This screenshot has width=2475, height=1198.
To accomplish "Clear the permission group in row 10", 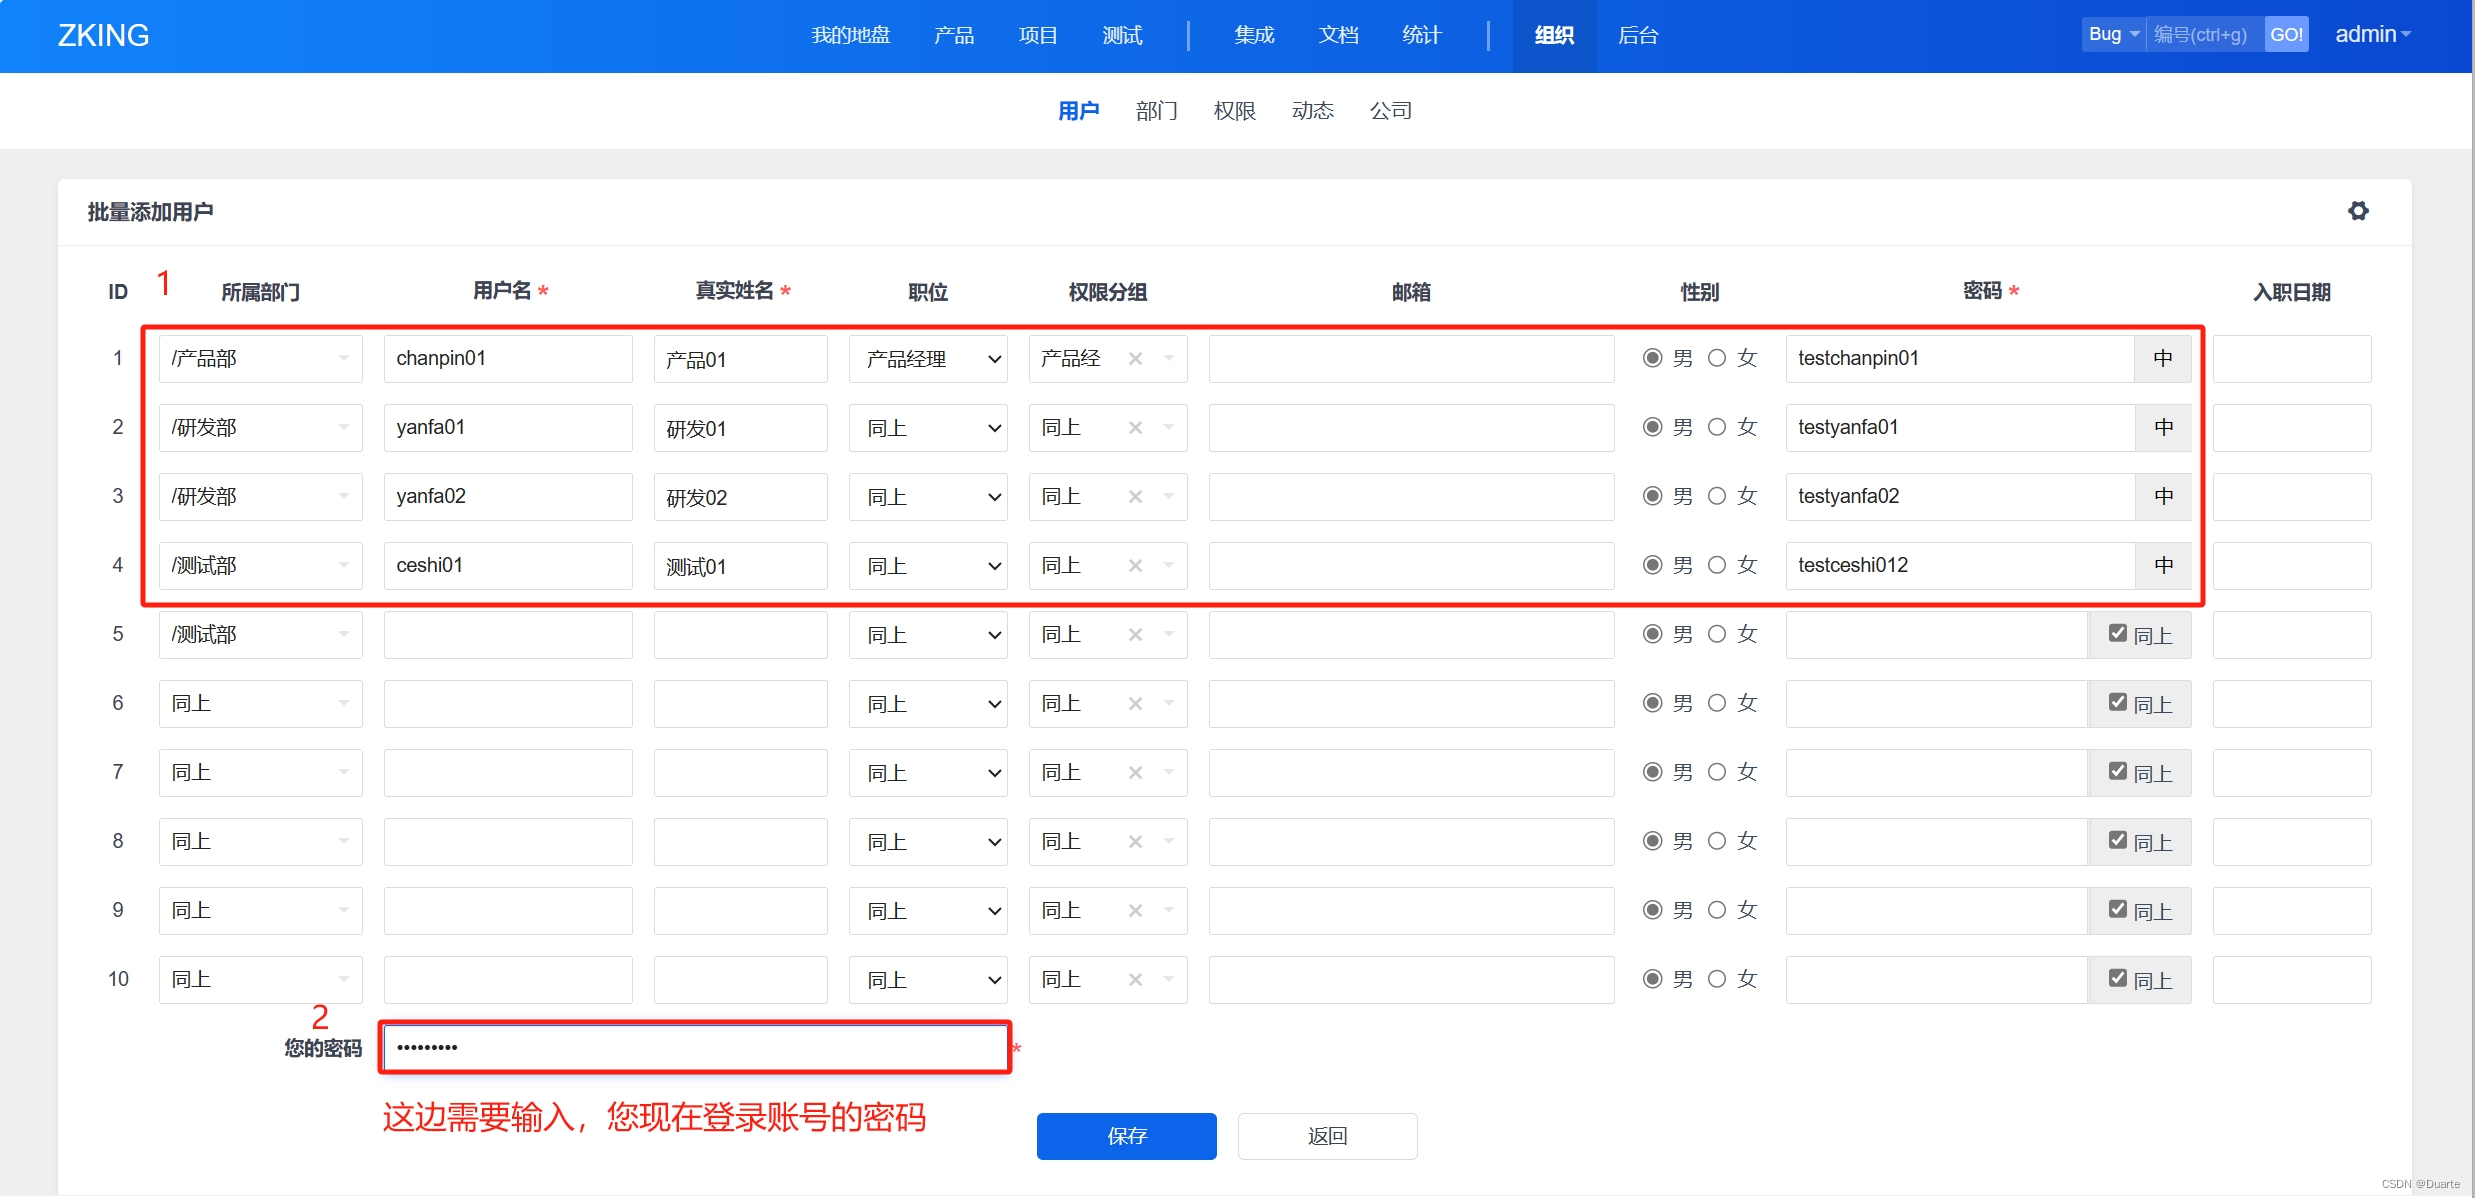I will click(x=1135, y=980).
